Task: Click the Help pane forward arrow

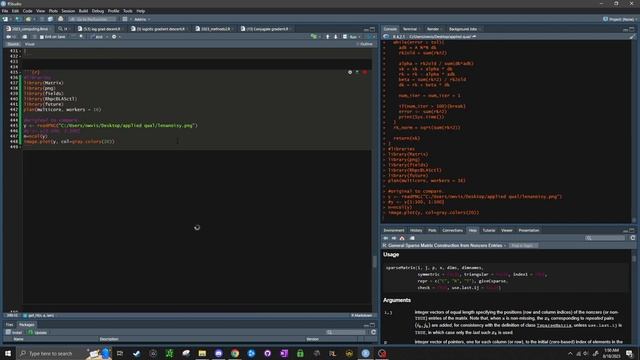Action: click(x=394, y=238)
